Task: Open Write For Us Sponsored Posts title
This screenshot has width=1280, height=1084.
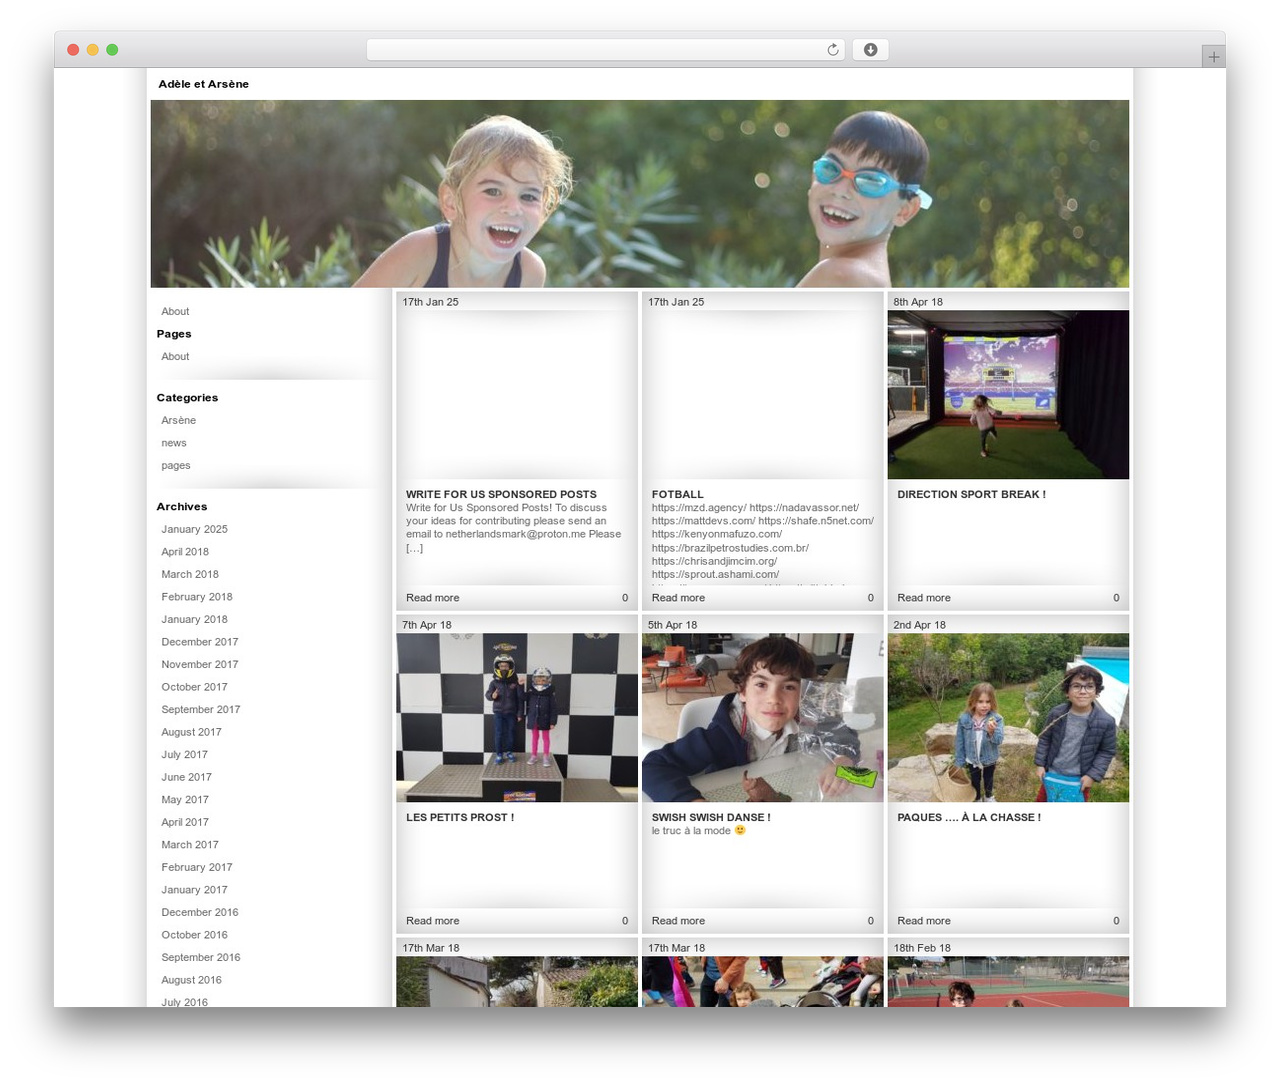Action: point(501,494)
